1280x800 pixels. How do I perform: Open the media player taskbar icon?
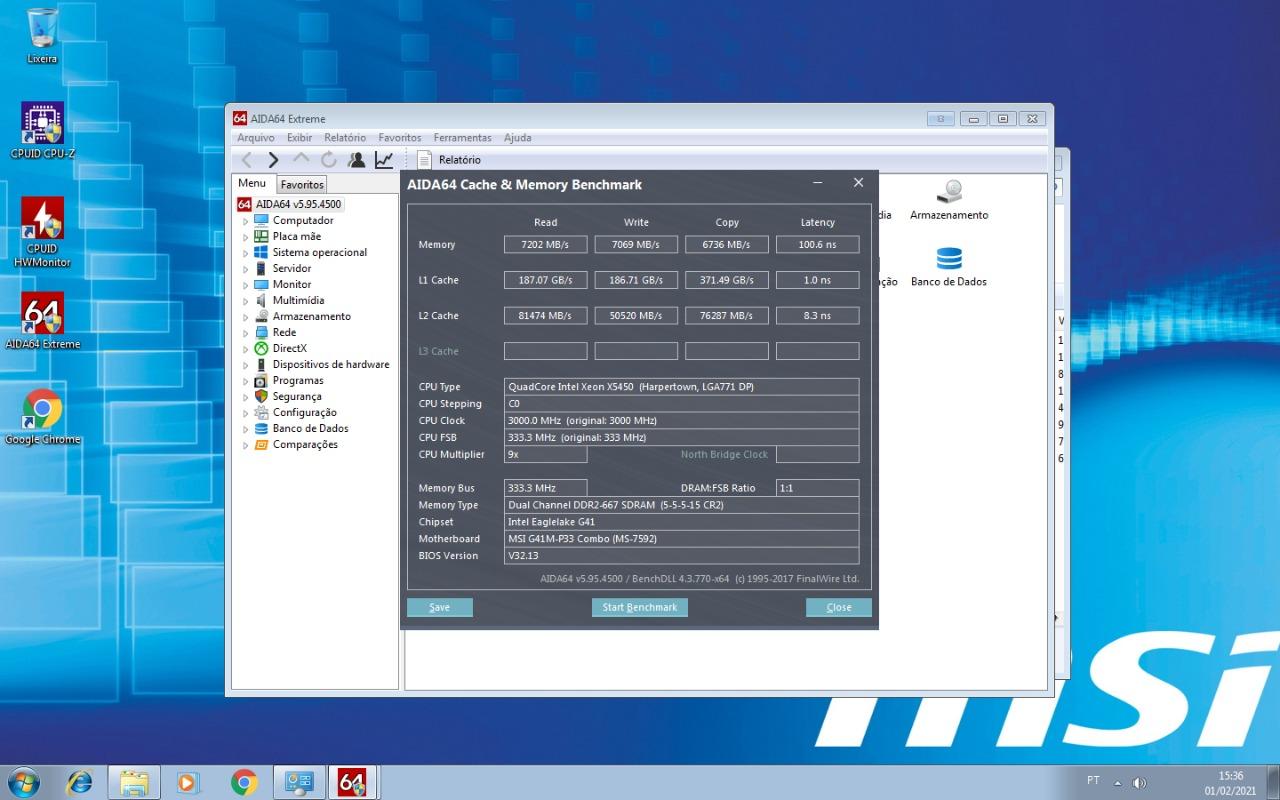point(189,782)
